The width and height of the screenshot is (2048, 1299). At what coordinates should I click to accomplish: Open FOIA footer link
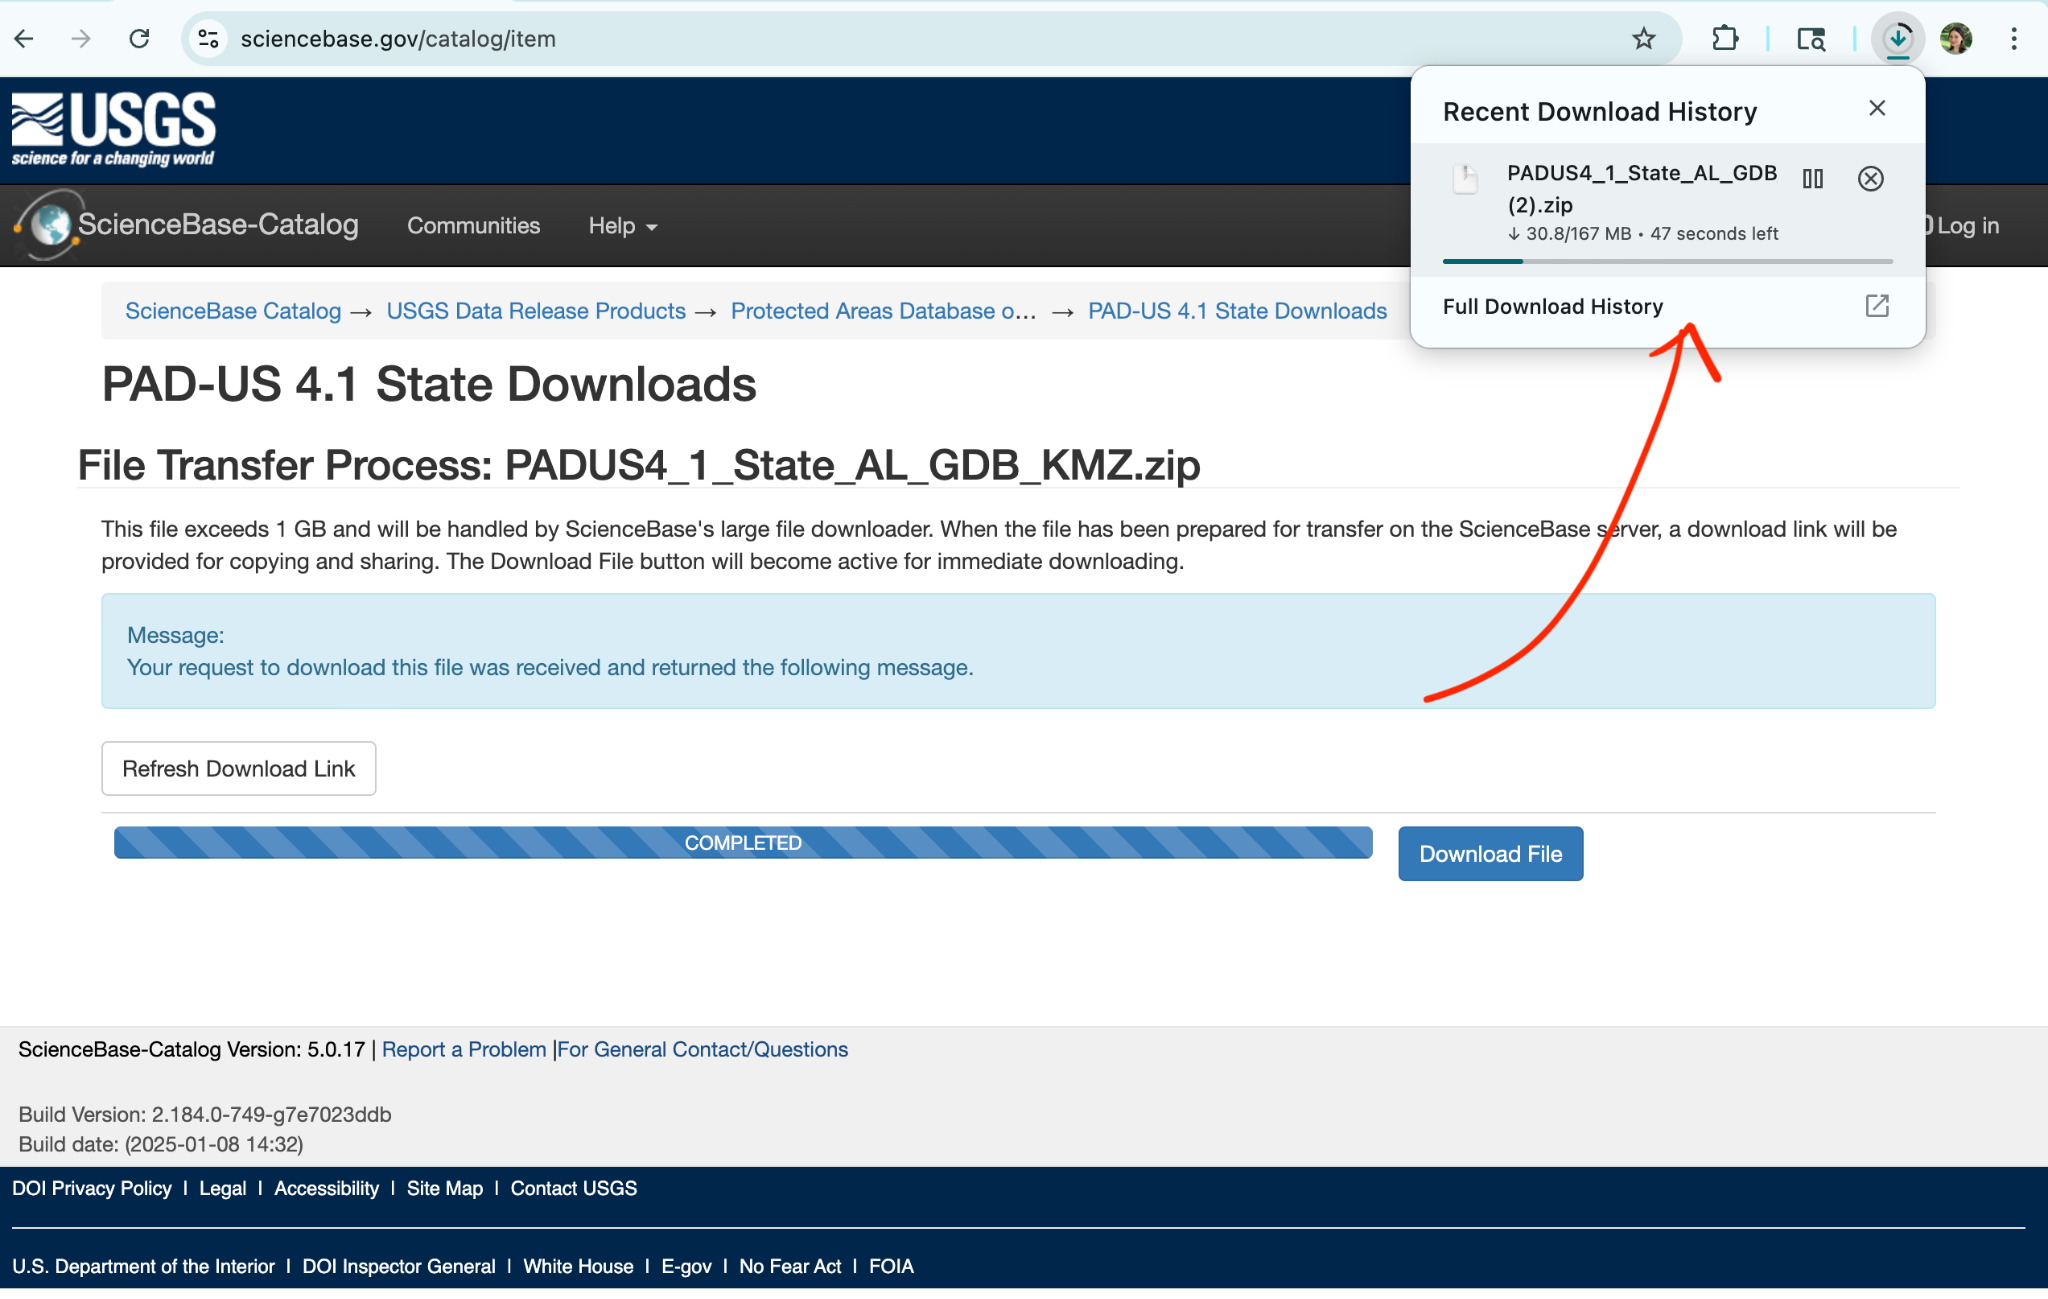click(x=891, y=1266)
